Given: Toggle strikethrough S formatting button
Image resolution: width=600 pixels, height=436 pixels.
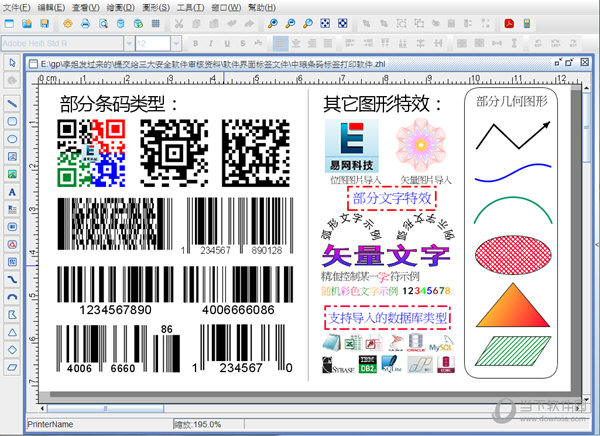Looking at the screenshot, I should click(243, 44).
